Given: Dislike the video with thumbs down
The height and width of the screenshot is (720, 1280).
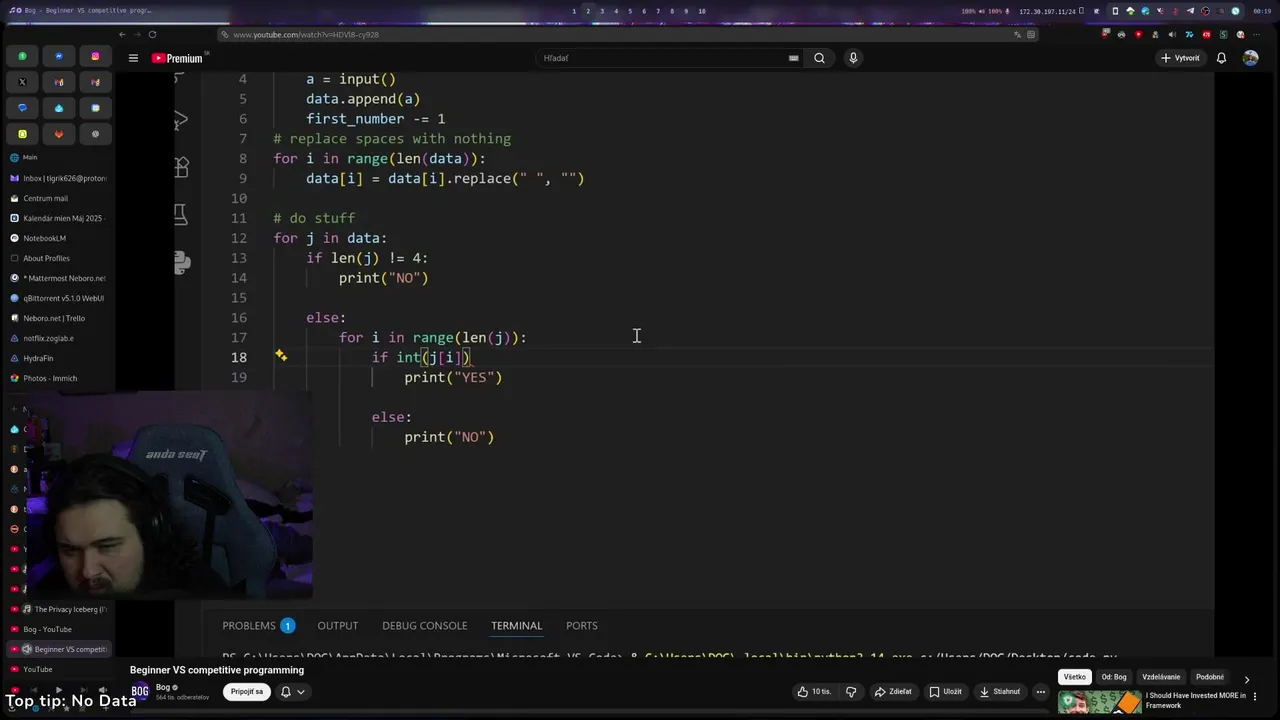Looking at the screenshot, I should [851, 691].
